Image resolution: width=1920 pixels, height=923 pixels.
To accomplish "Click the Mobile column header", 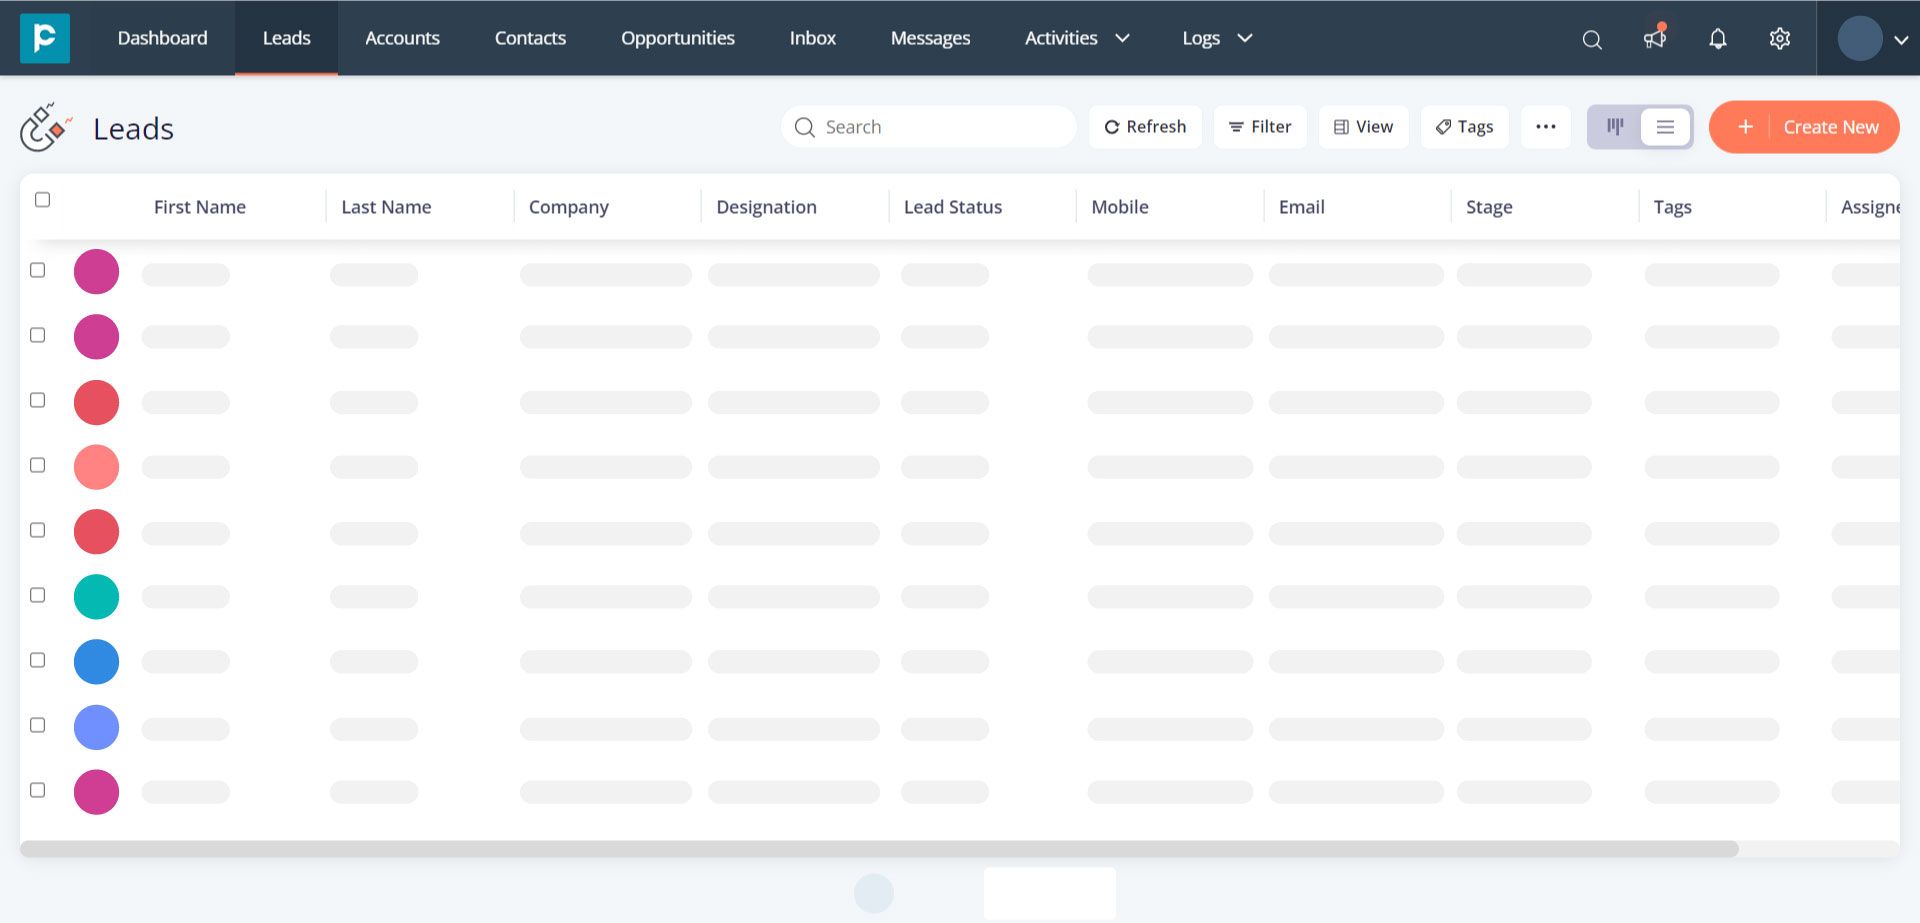I will (x=1120, y=207).
